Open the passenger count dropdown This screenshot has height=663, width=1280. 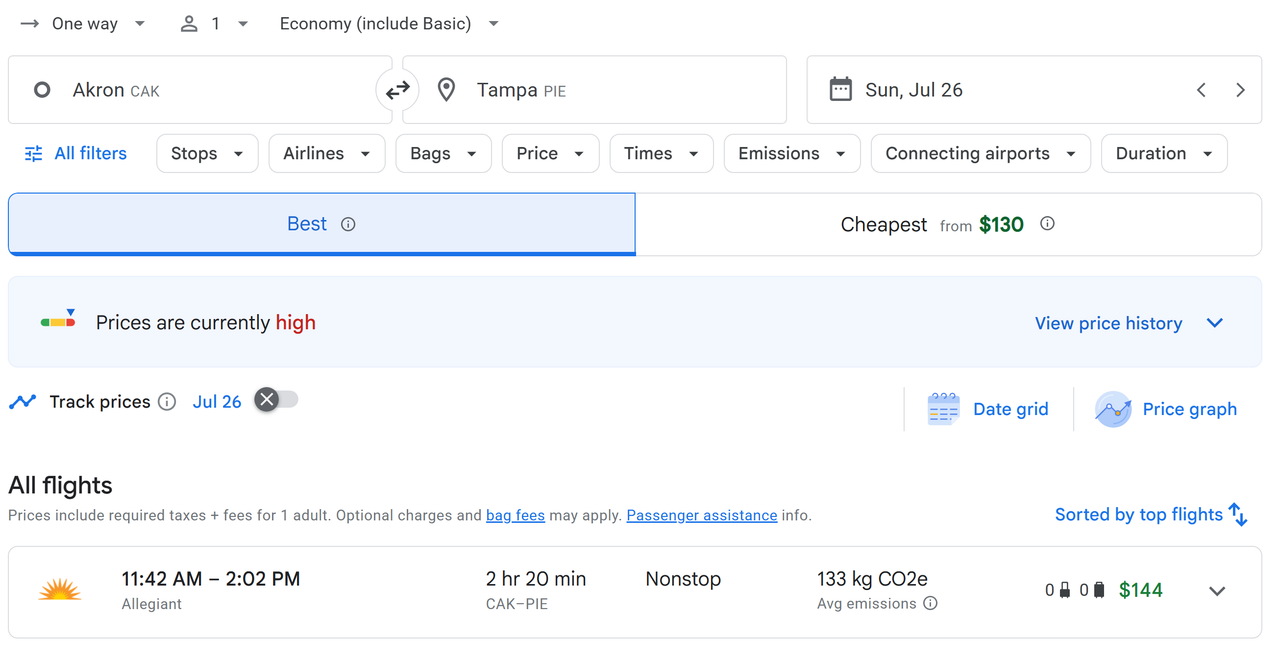click(x=214, y=24)
